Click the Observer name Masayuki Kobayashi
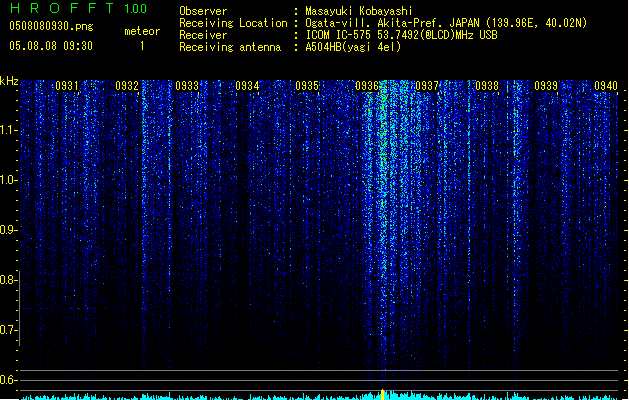 pyautogui.click(x=359, y=11)
